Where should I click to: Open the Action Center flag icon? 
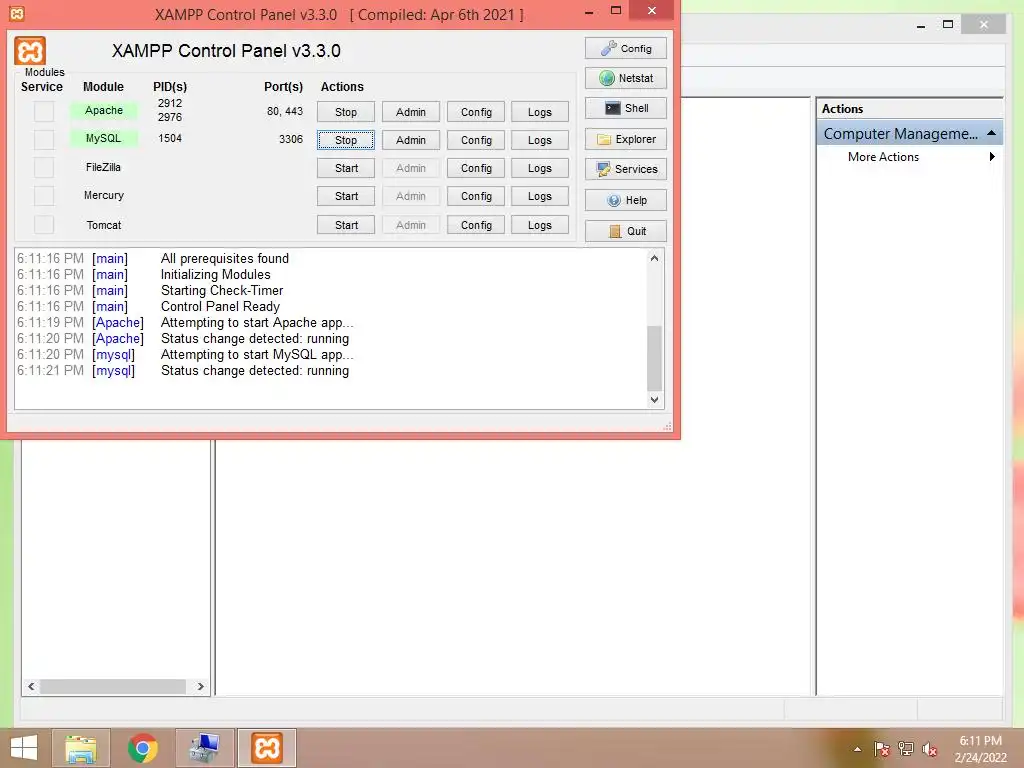click(x=881, y=749)
